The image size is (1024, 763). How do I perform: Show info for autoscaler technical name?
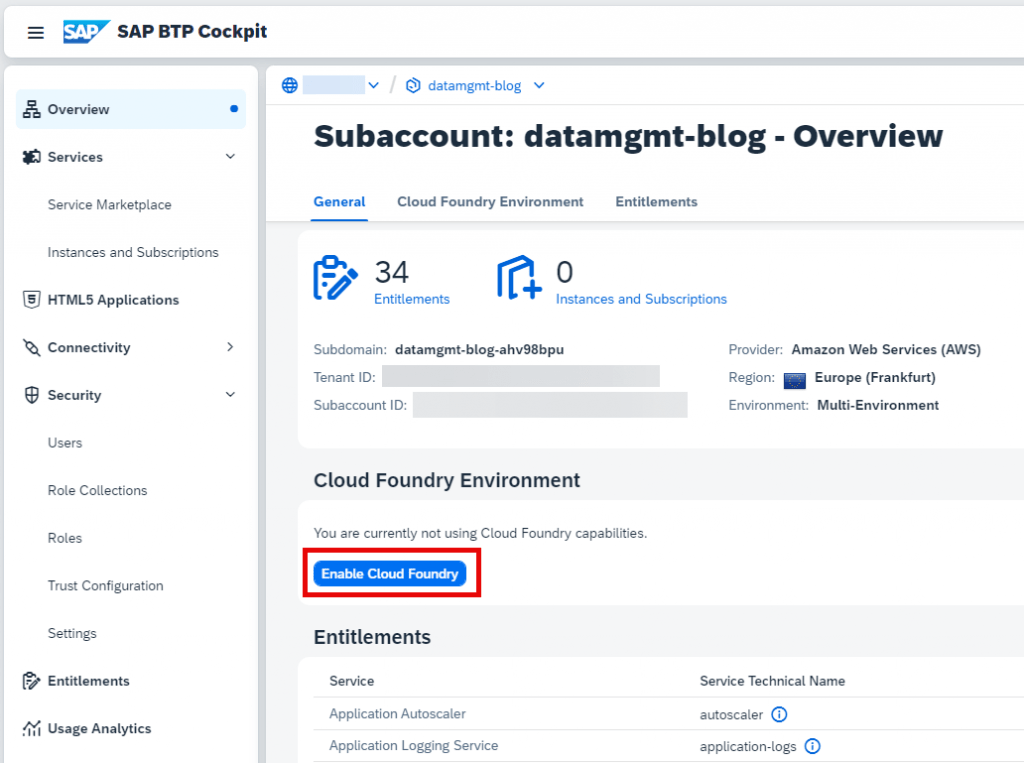(779, 715)
